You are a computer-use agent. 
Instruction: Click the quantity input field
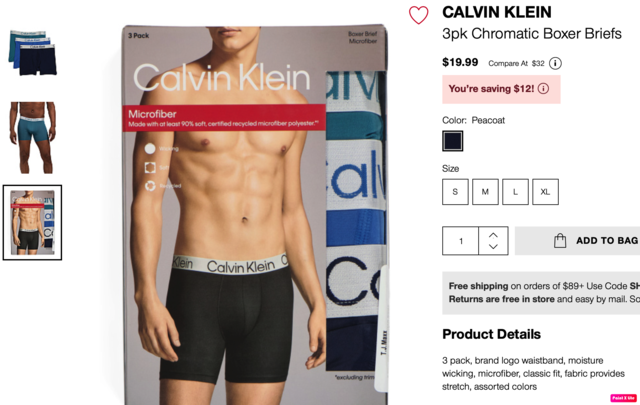pyautogui.click(x=460, y=241)
